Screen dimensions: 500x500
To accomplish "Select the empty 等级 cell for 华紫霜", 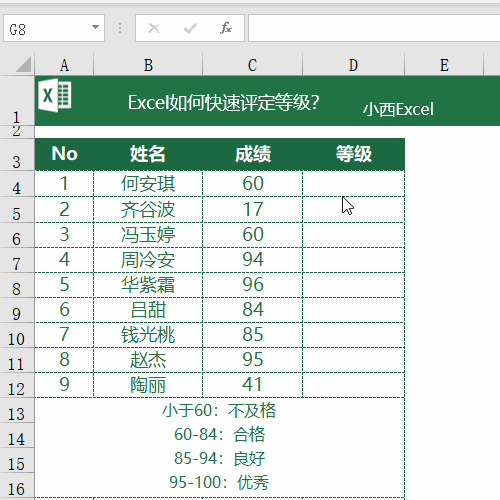I will point(354,285).
